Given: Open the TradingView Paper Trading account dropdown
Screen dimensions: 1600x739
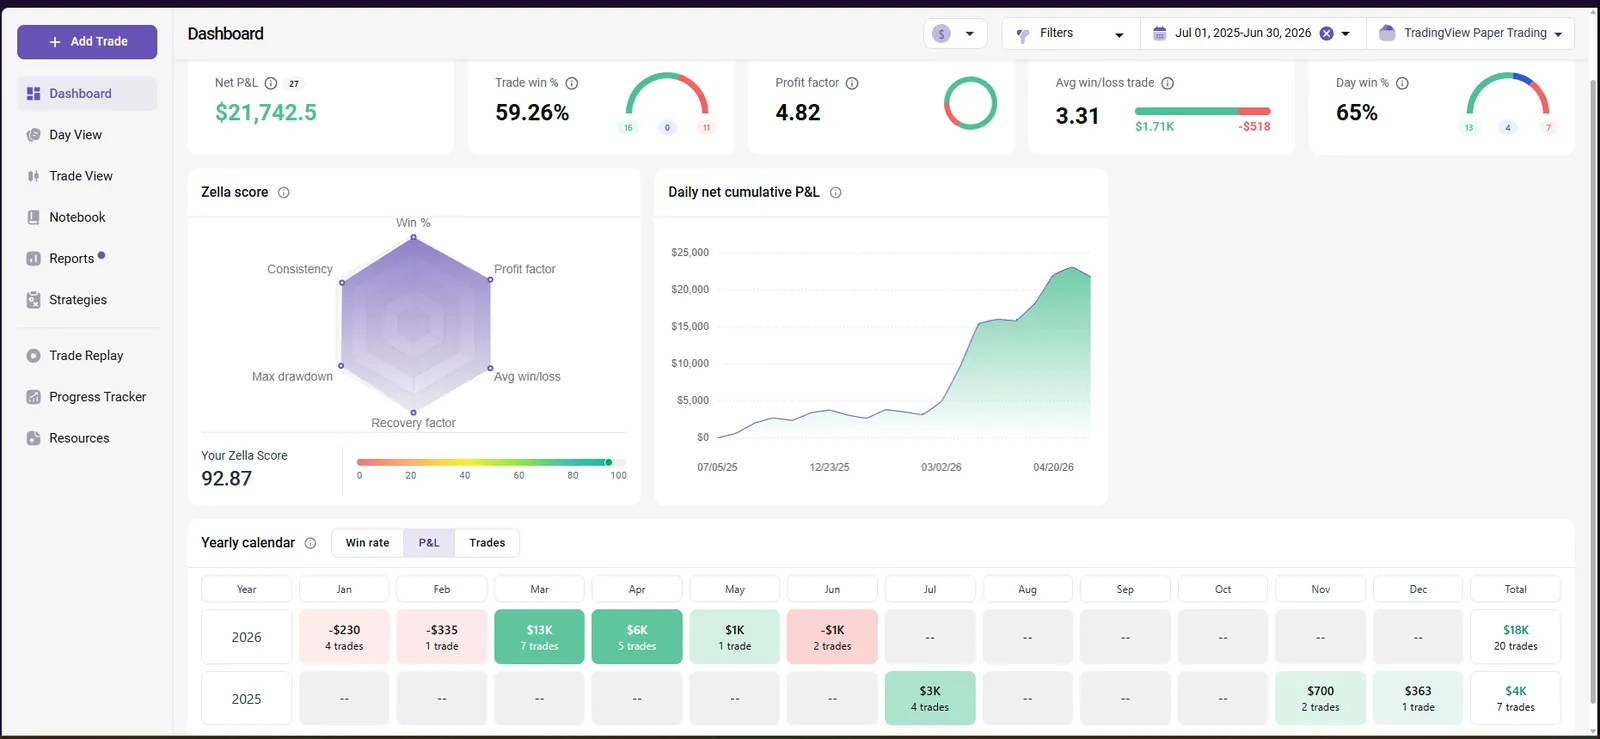Looking at the screenshot, I should click(x=1470, y=33).
